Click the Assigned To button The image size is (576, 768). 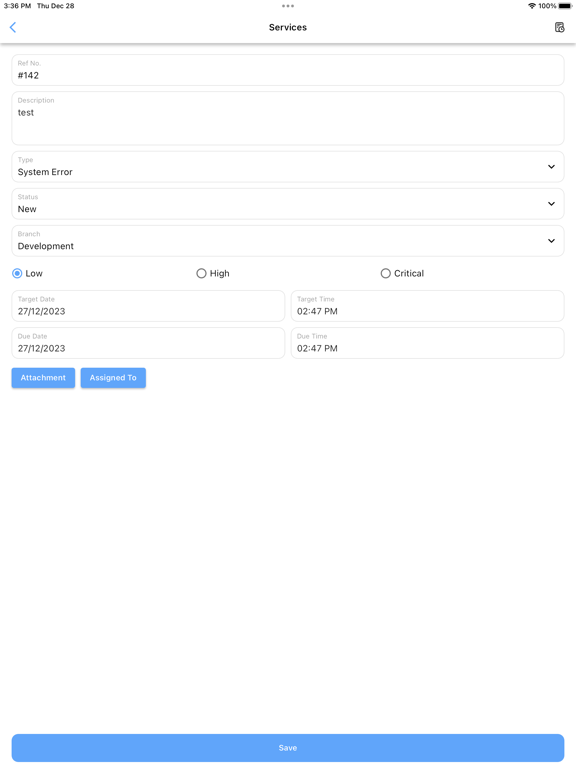113,378
